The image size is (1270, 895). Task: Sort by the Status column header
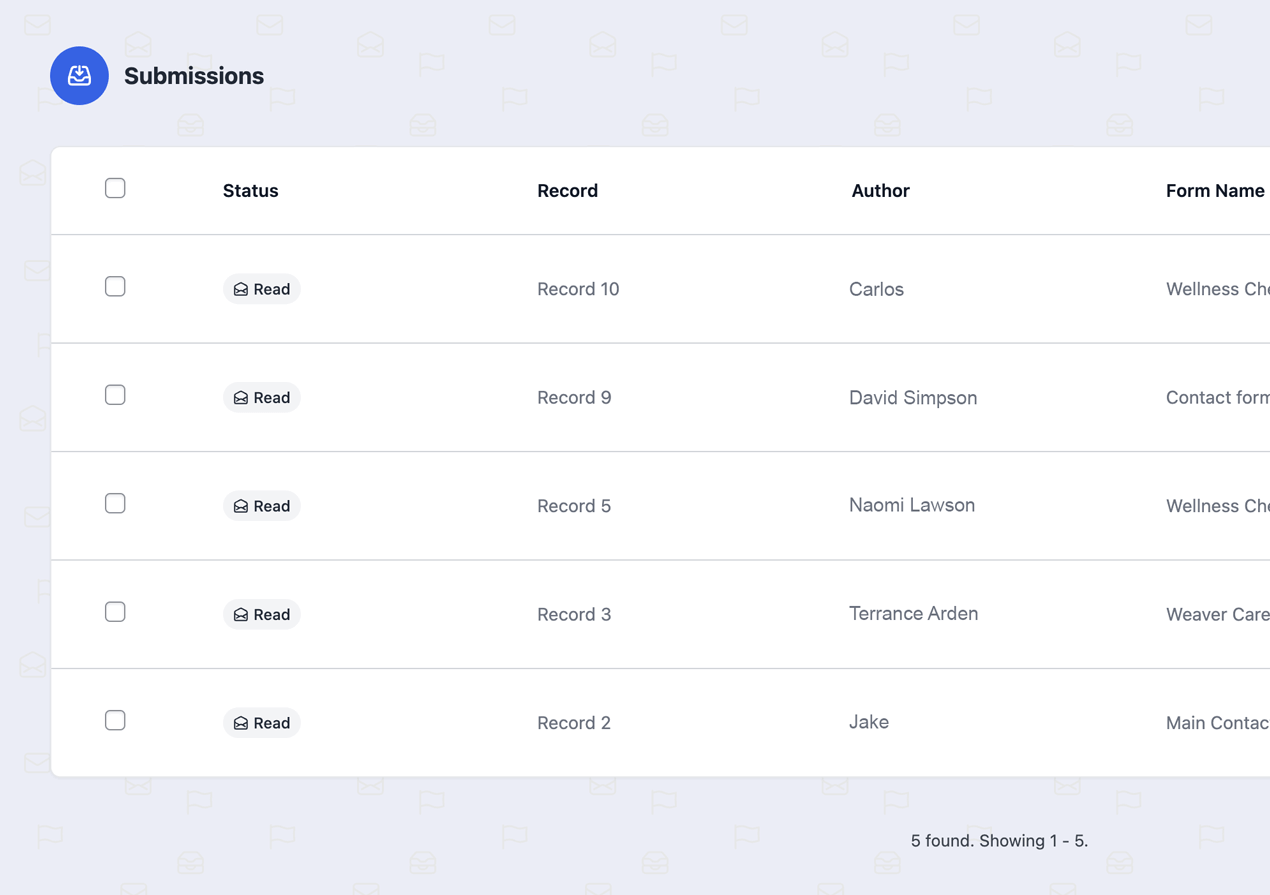(x=250, y=191)
